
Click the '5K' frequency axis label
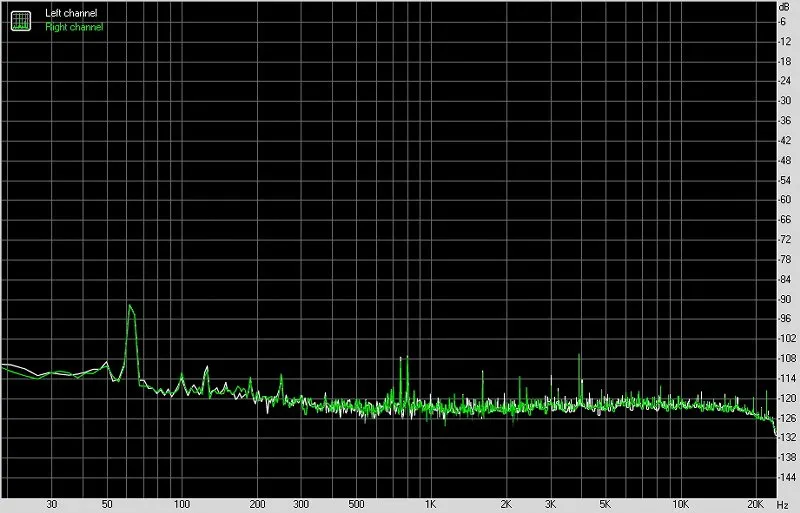(x=605, y=505)
